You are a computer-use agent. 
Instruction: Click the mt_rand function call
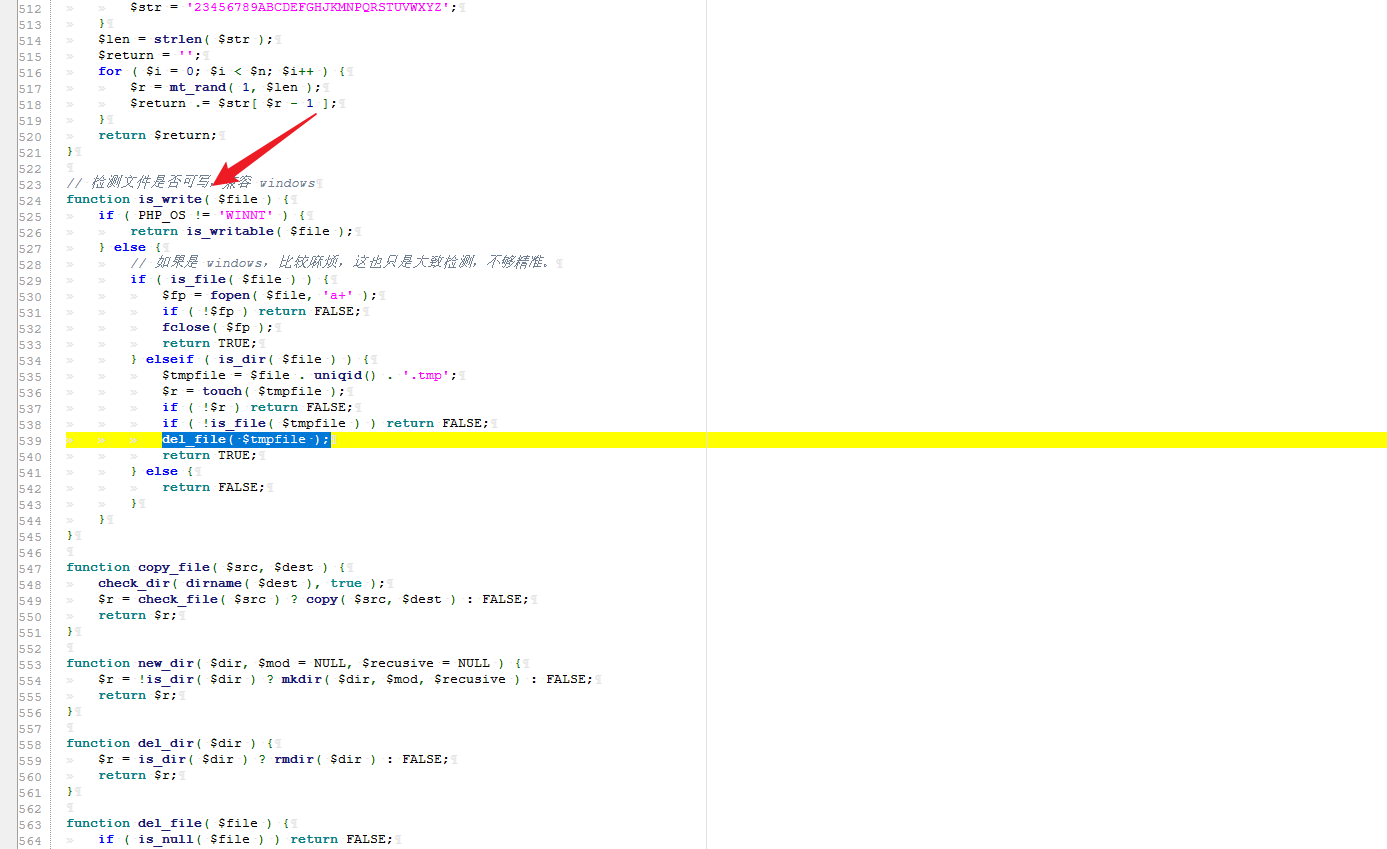[x=198, y=87]
